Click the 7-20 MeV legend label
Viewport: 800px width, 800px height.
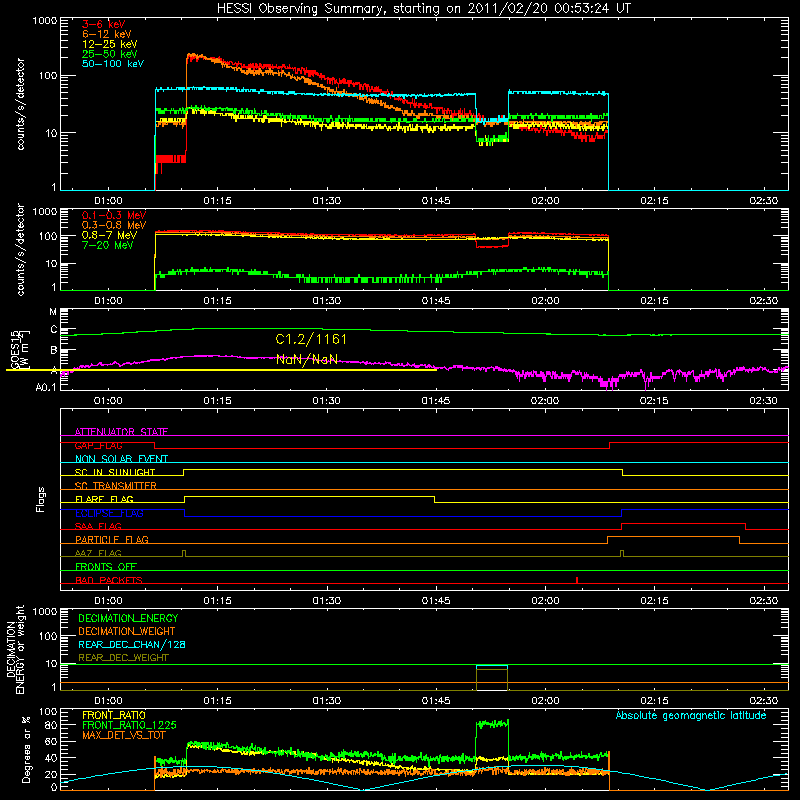tap(108, 245)
